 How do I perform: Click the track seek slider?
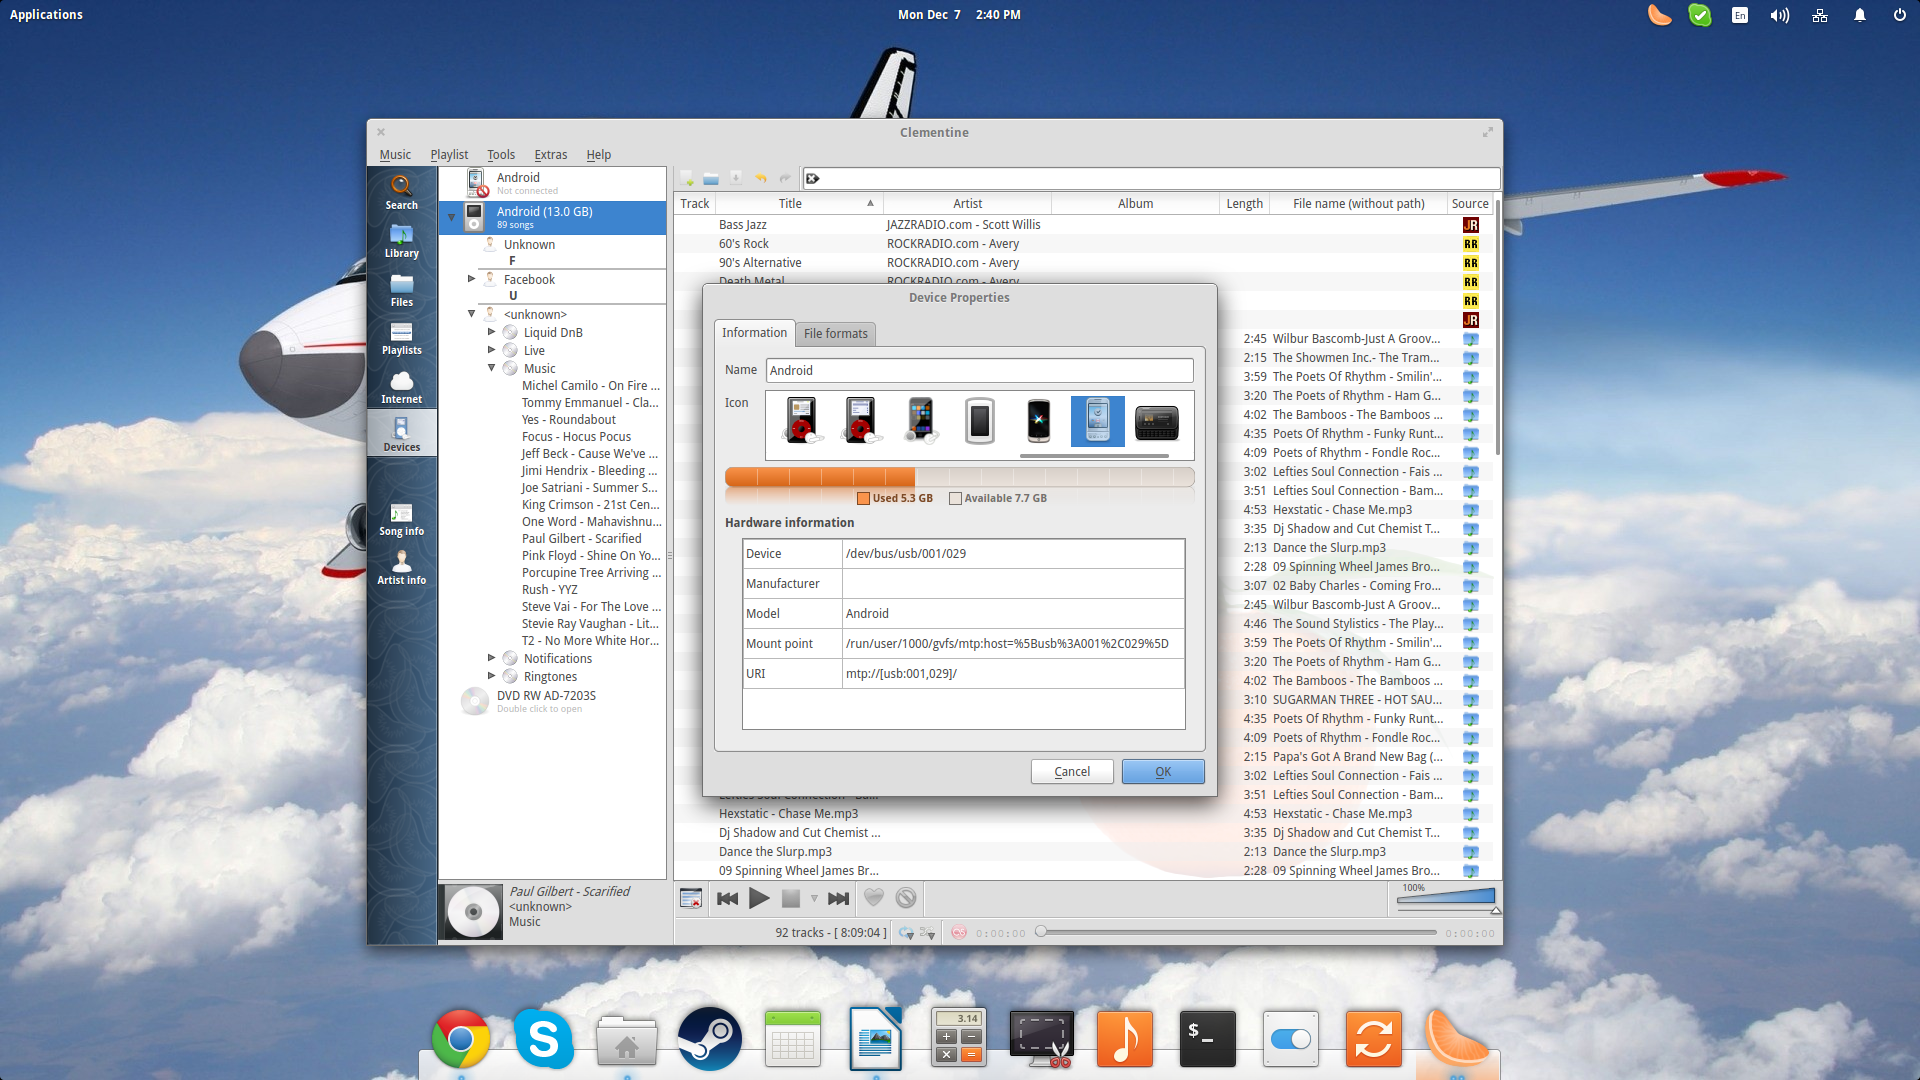click(x=1238, y=933)
